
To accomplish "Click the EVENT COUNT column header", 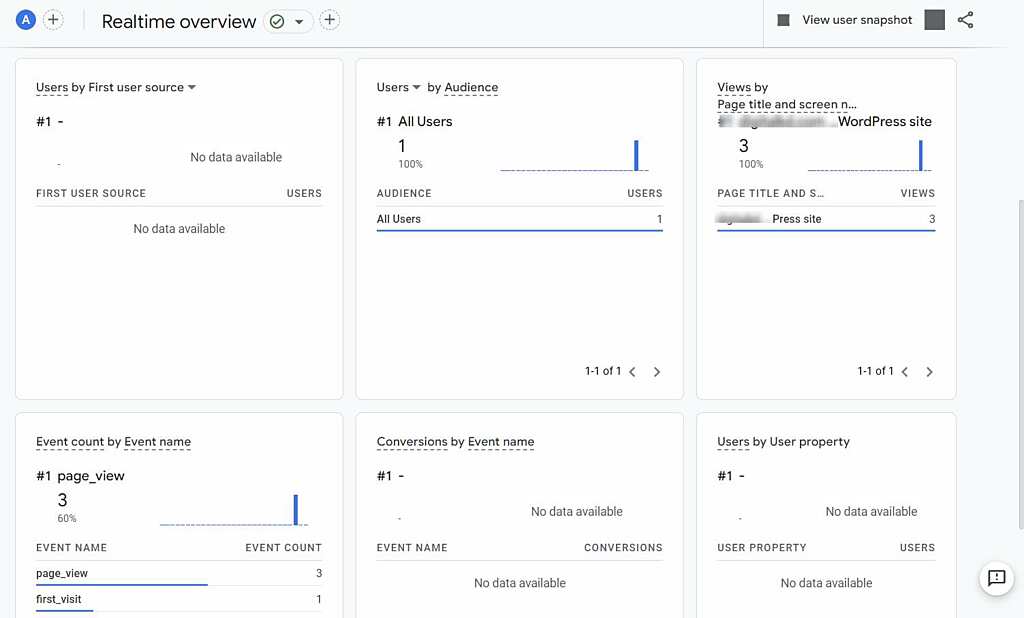I will pos(283,547).
